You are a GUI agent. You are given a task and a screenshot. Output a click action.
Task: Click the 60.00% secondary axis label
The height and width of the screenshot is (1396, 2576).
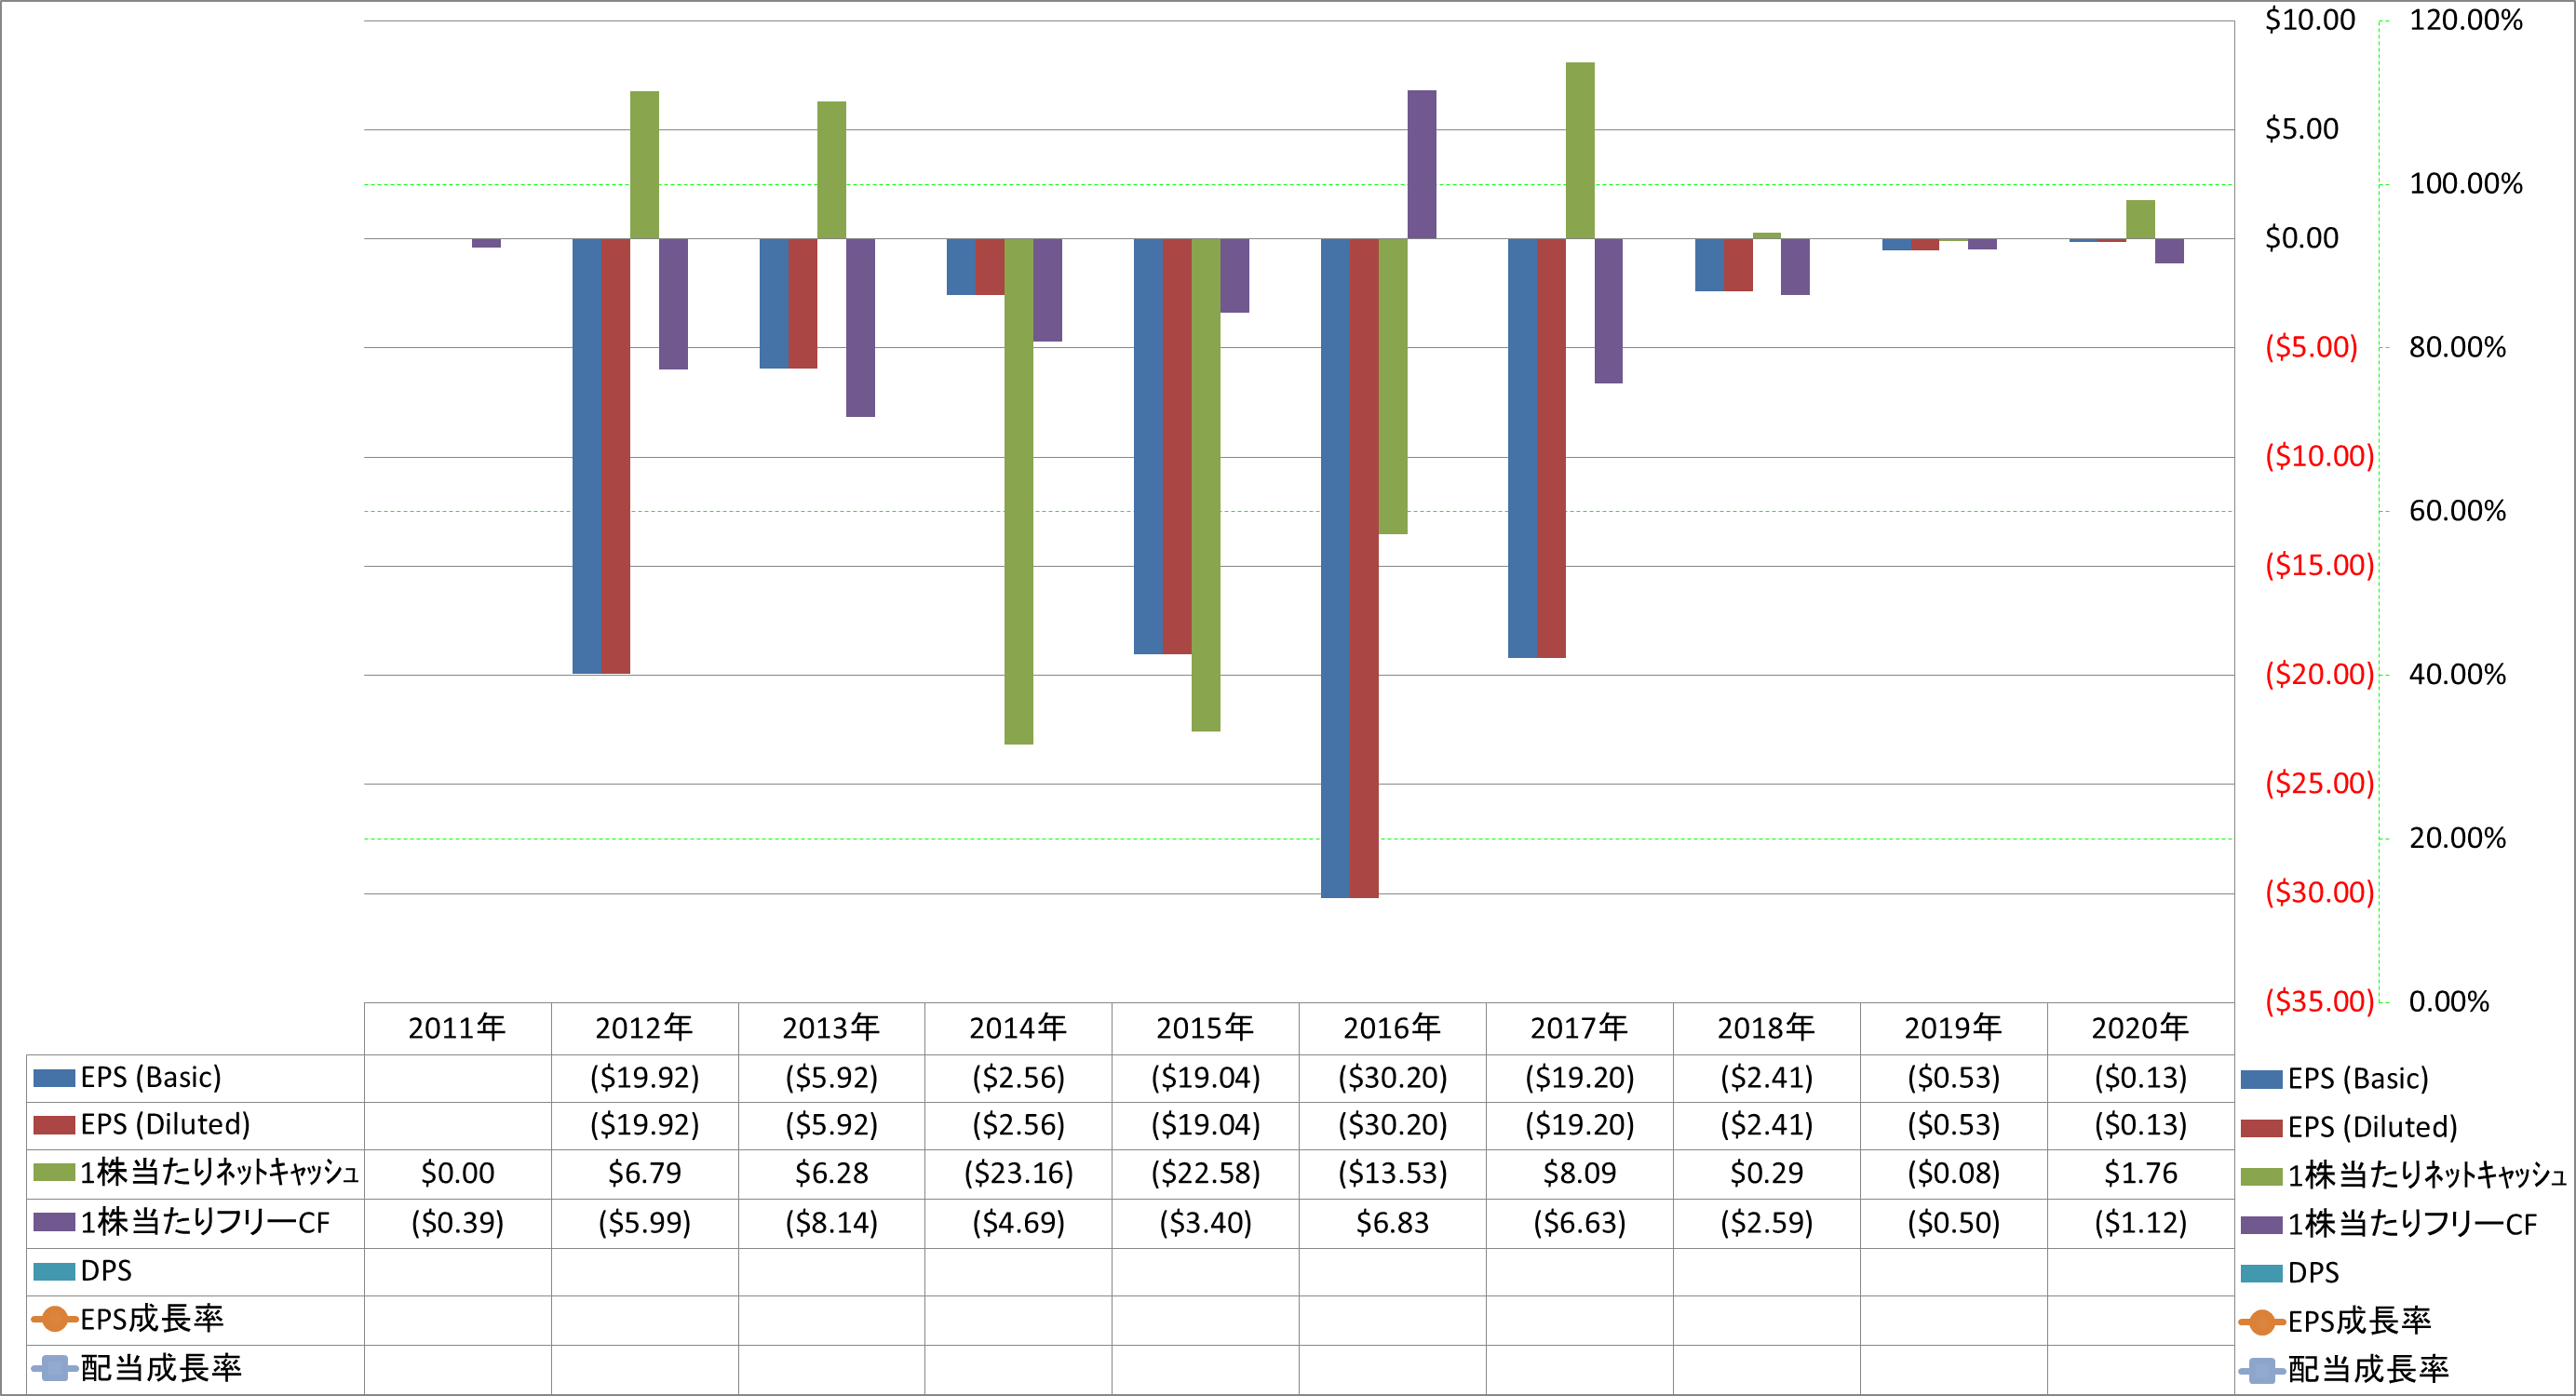pyautogui.click(x=2458, y=511)
